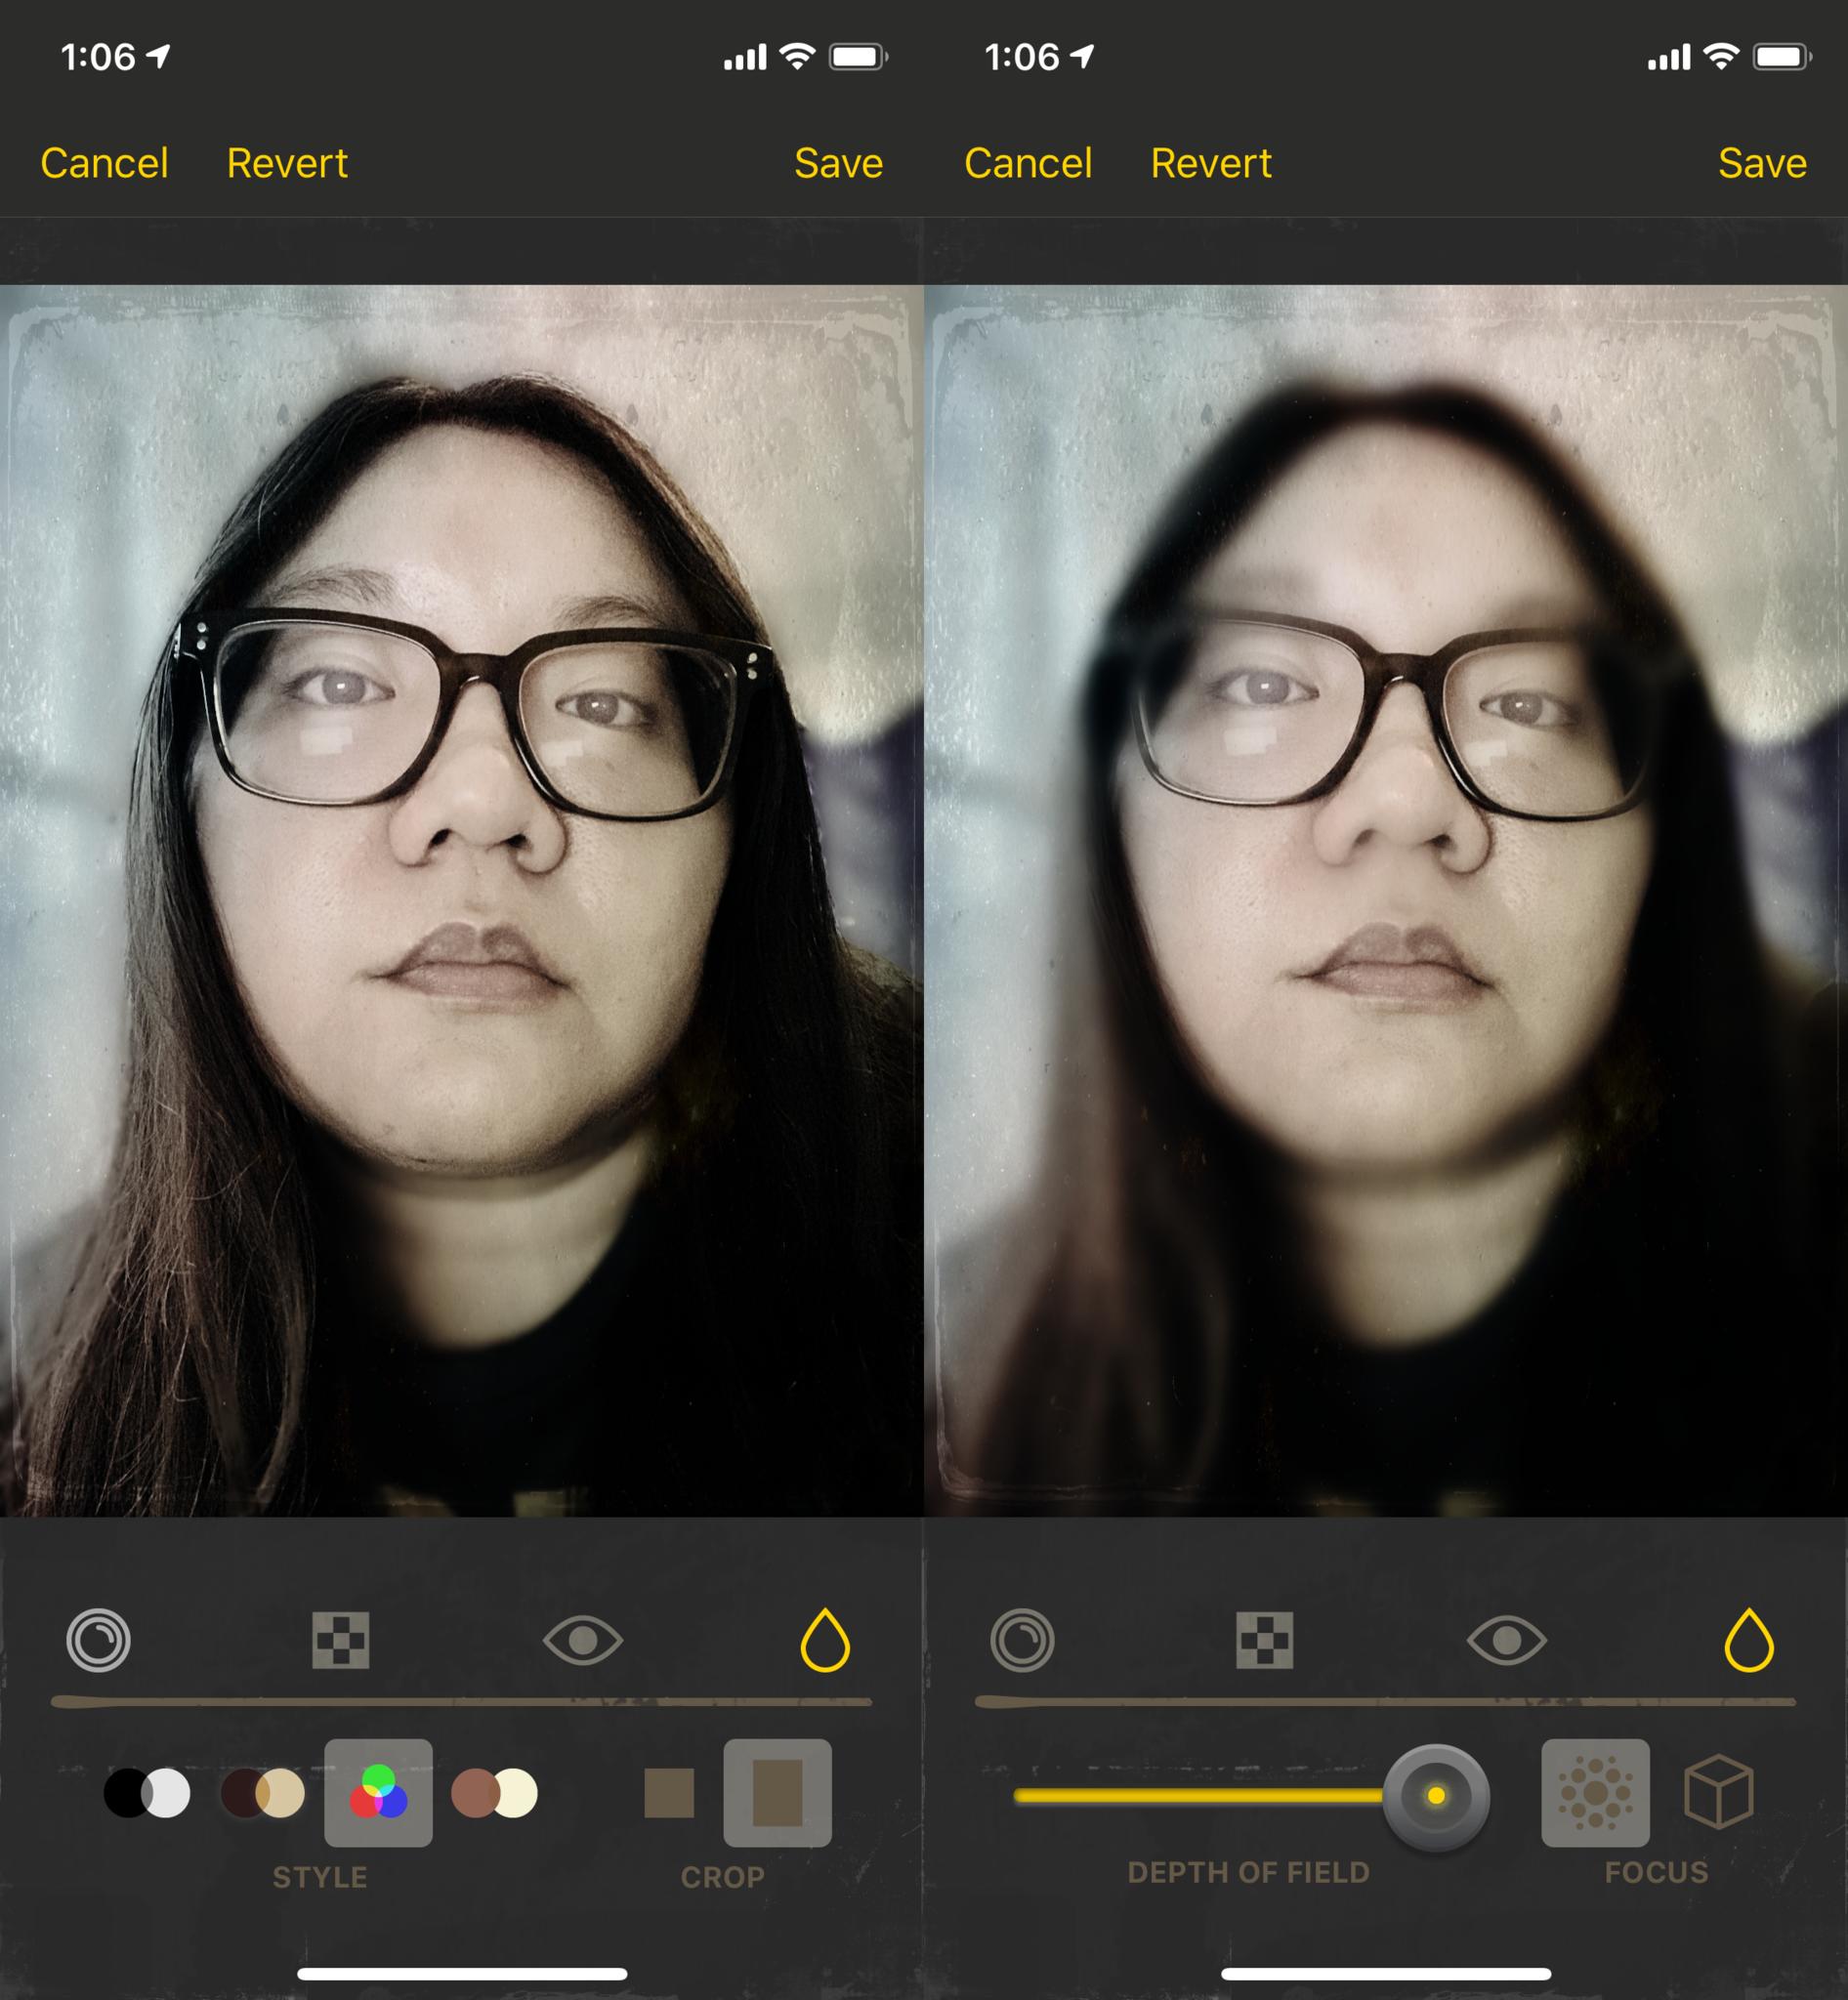Tap Save in the right screen
1848x2000 pixels.
1762,163
